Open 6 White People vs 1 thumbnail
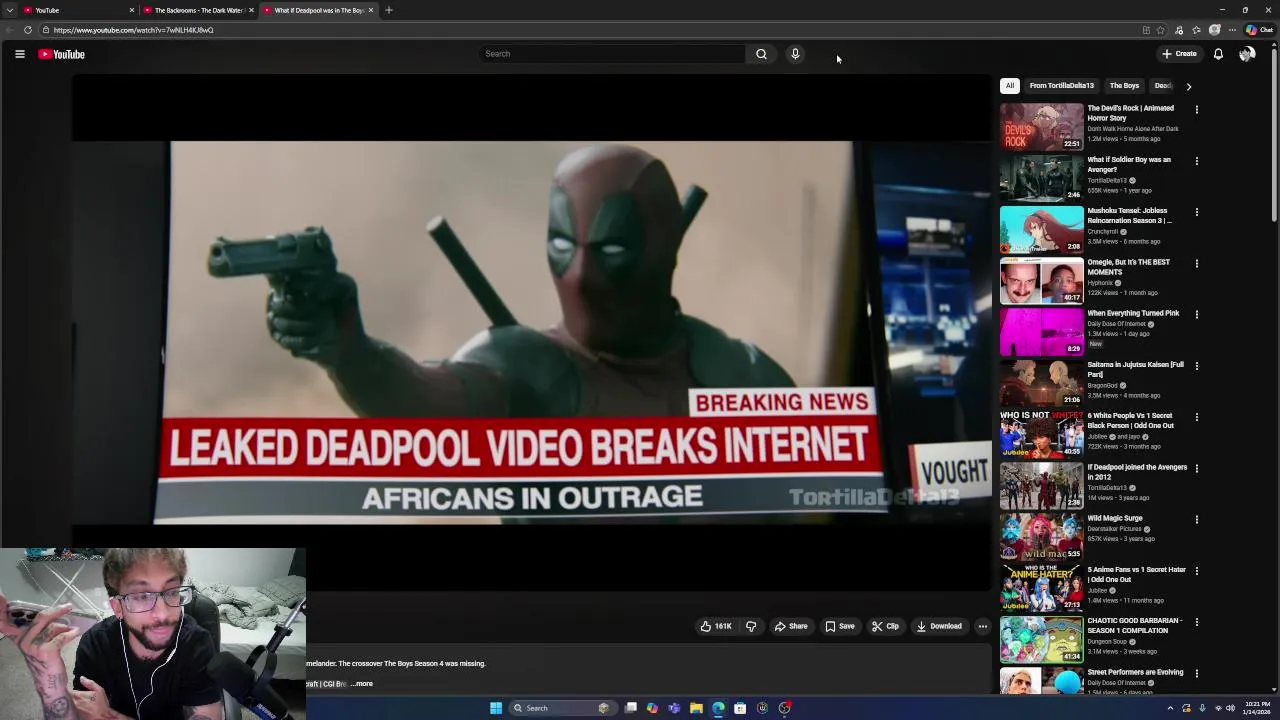1280x720 pixels. click(1041, 434)
